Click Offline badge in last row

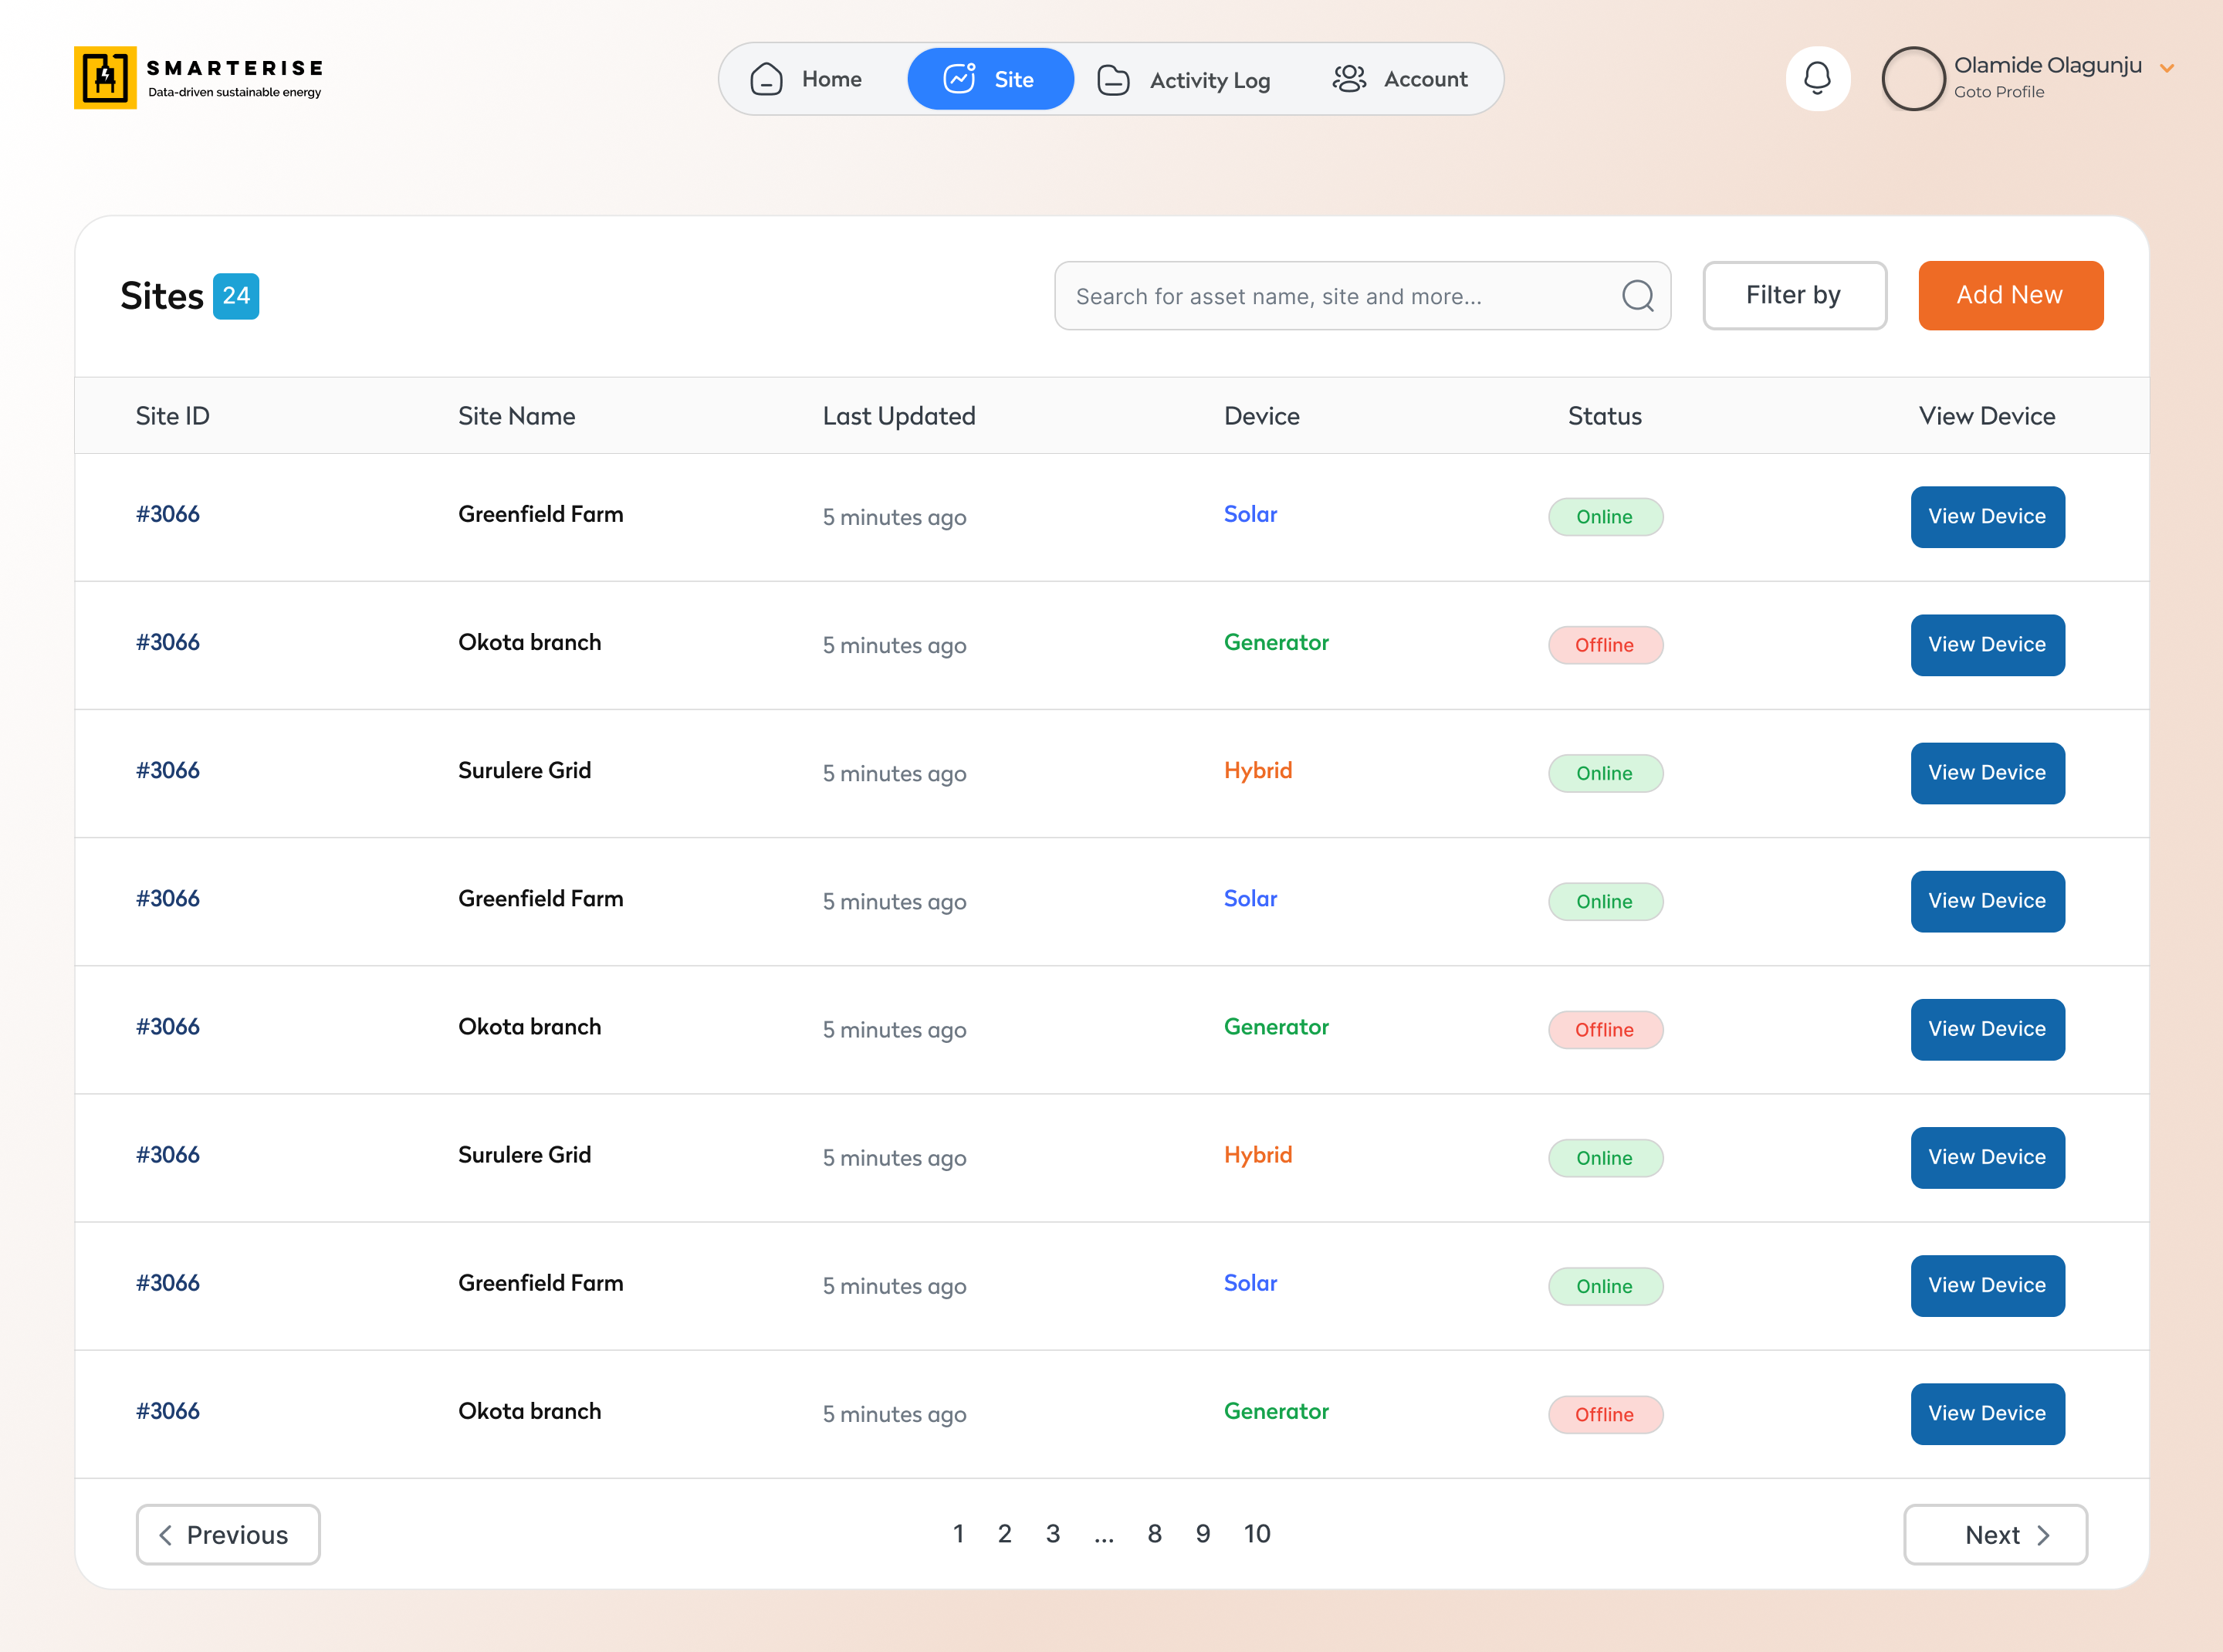(1605, 1414)
